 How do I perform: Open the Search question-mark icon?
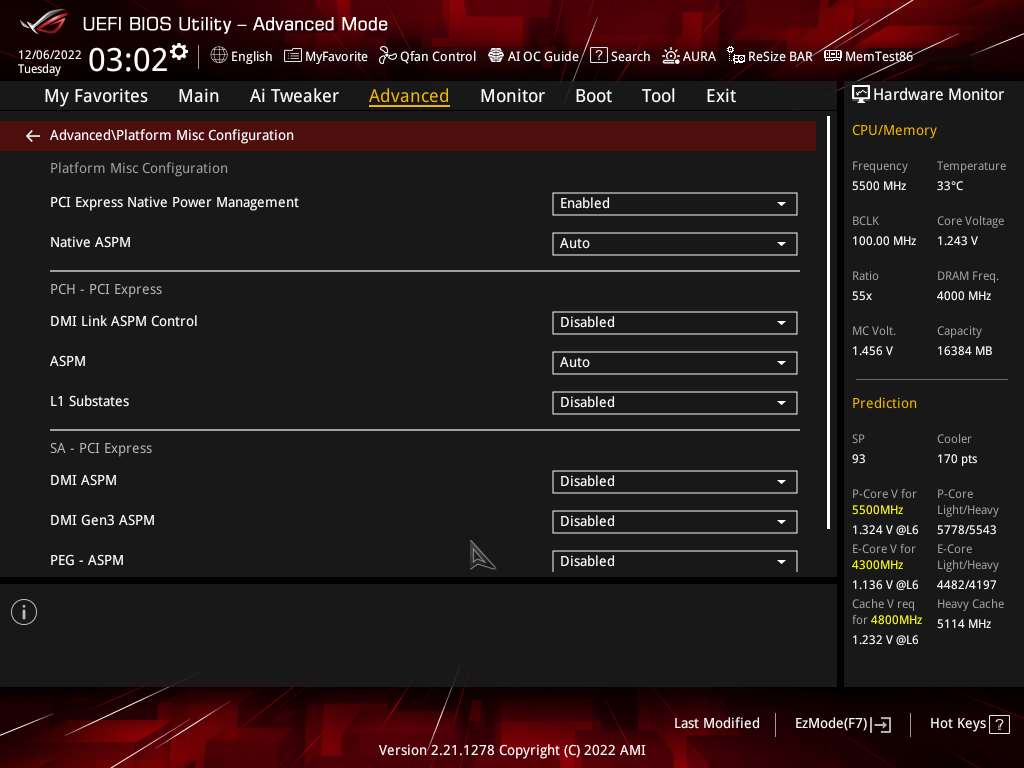598,56
